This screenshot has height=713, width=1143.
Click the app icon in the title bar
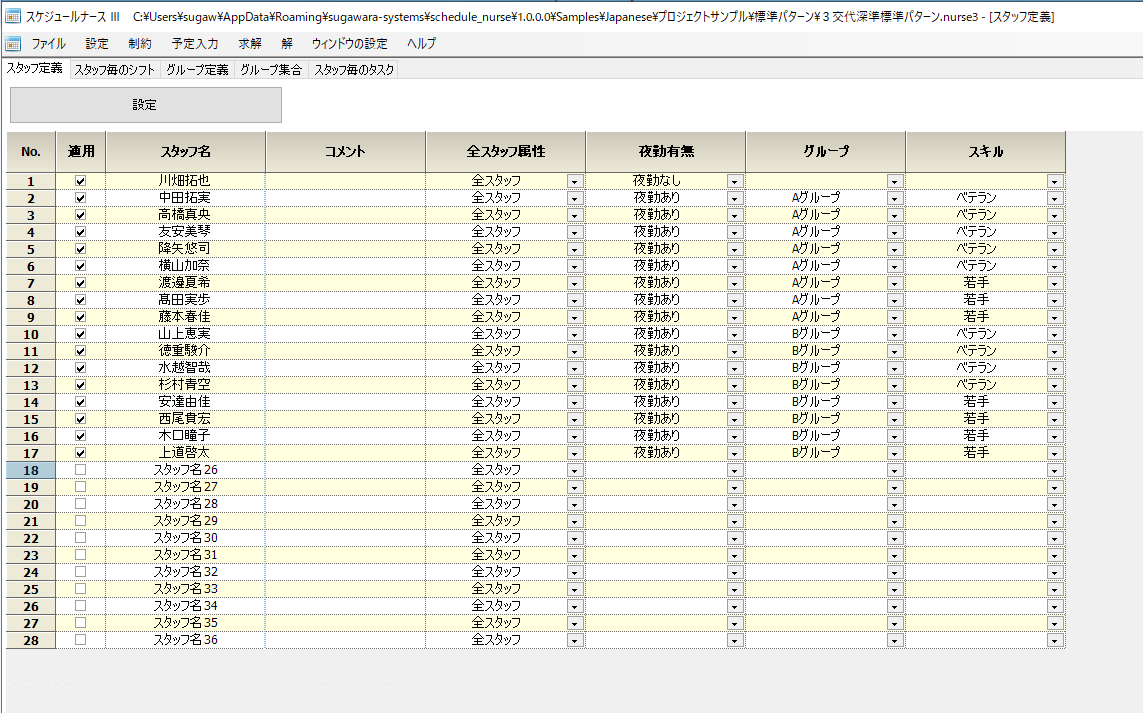tap(12, 16)
